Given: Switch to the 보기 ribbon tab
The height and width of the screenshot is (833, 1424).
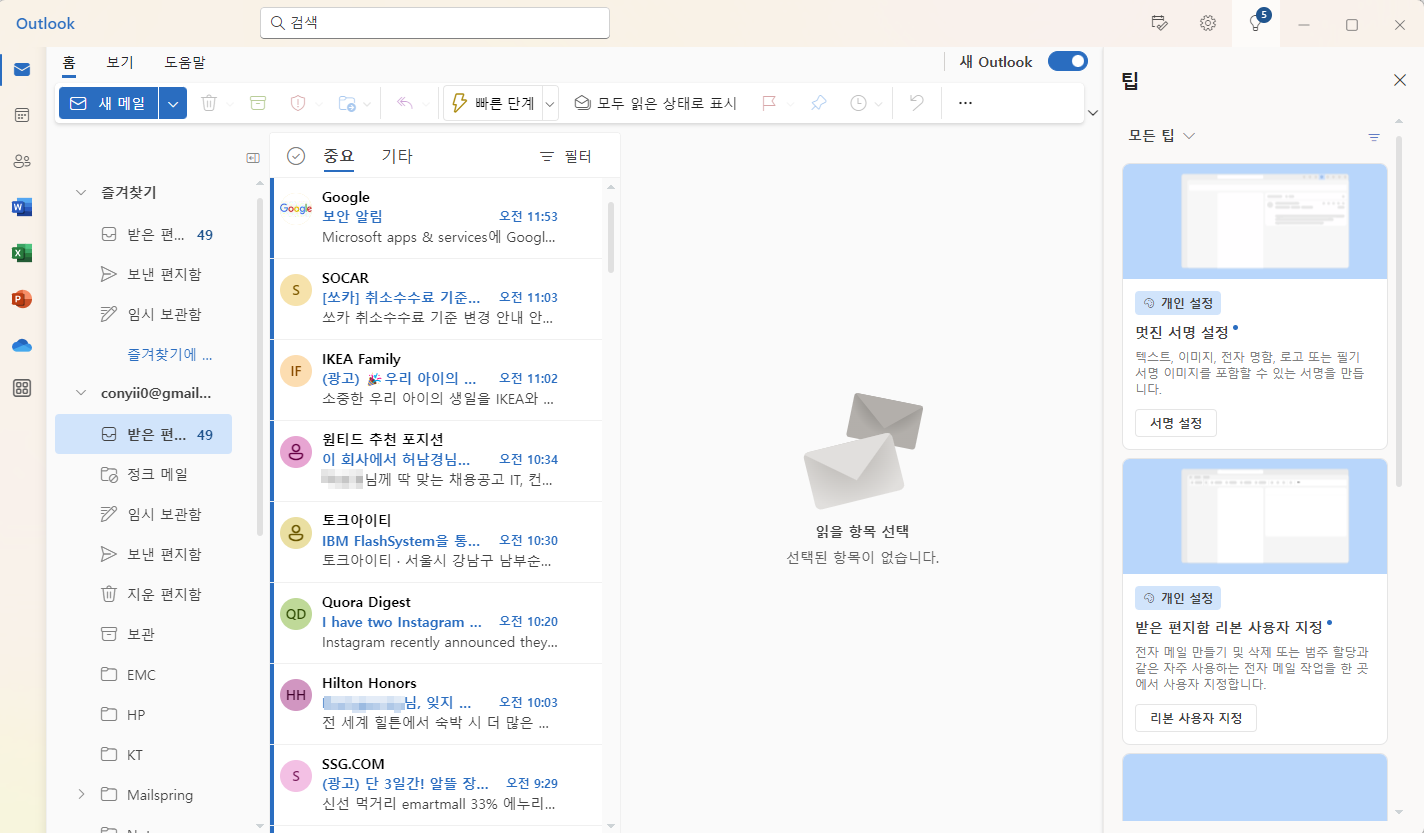Looking at the screenshot, I should [x=119, y=61].
